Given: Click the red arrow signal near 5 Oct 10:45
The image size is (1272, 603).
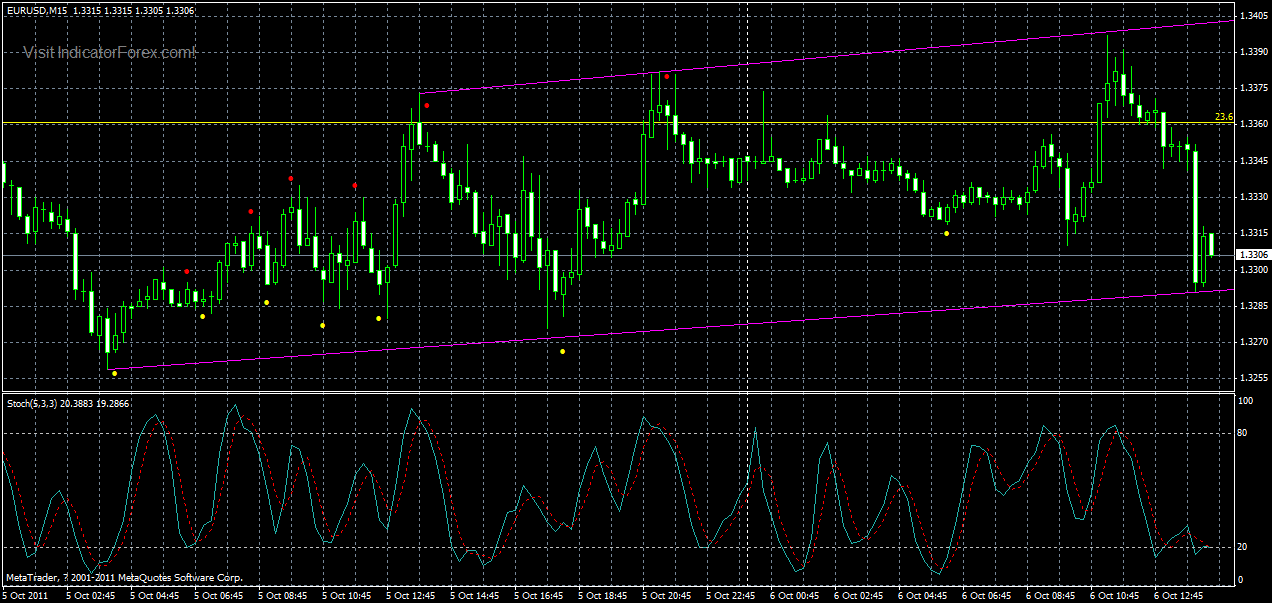Looking at the screenshot, I should (356, 185).
